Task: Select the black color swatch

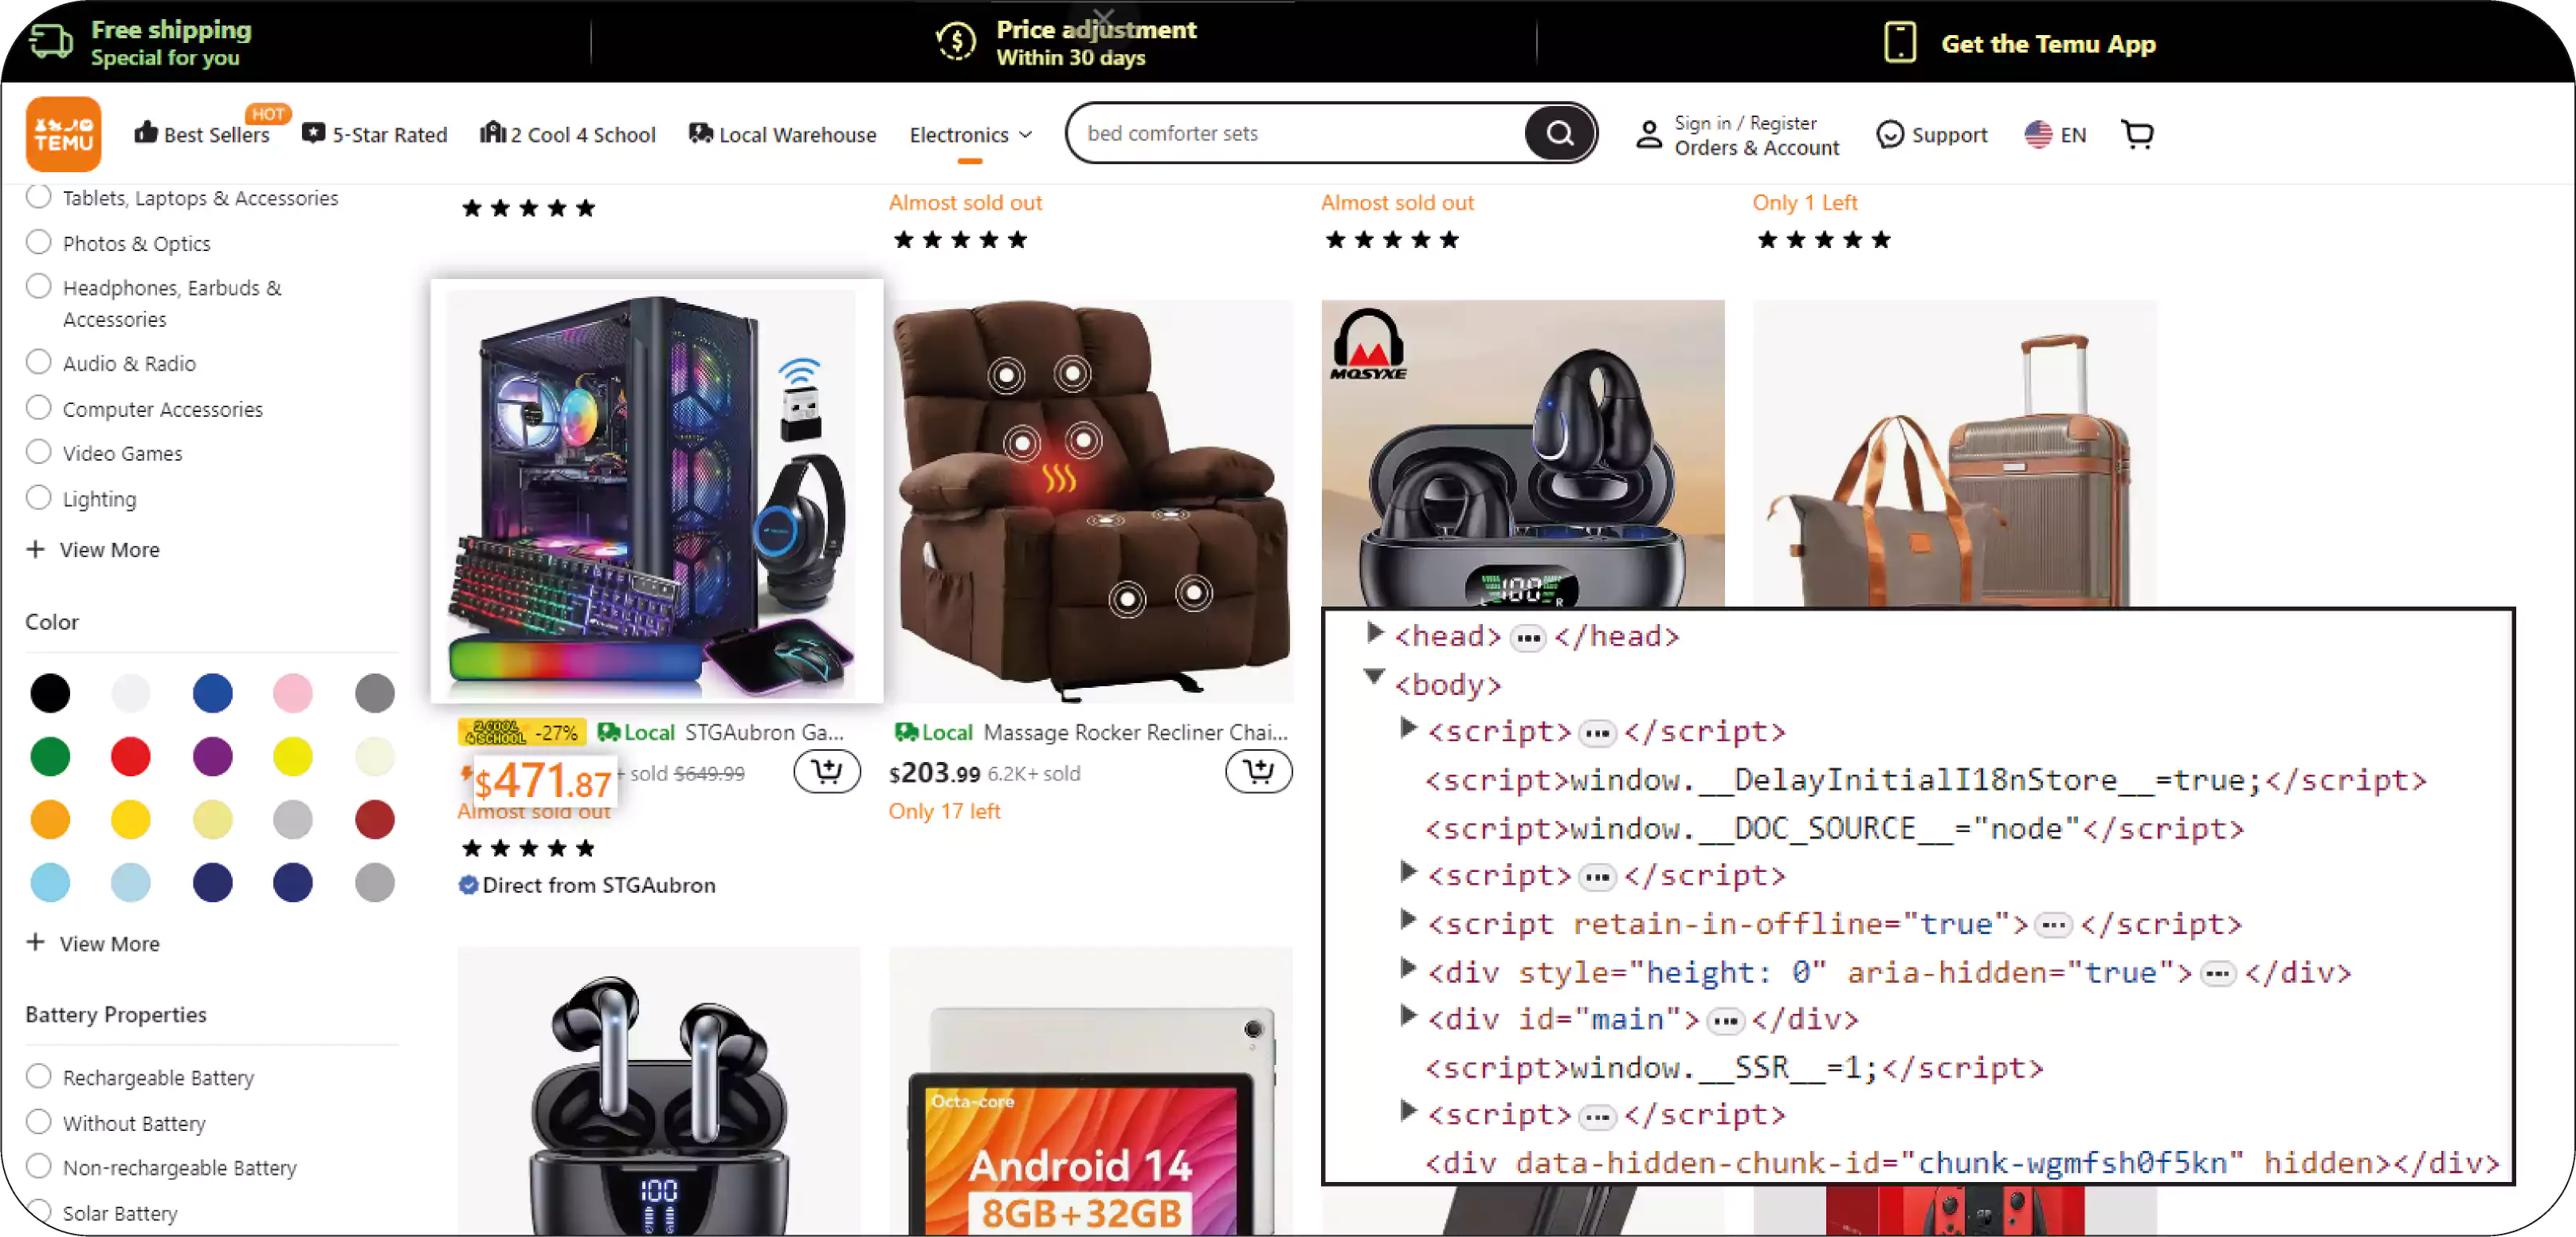Action: (x=49, y=692)
